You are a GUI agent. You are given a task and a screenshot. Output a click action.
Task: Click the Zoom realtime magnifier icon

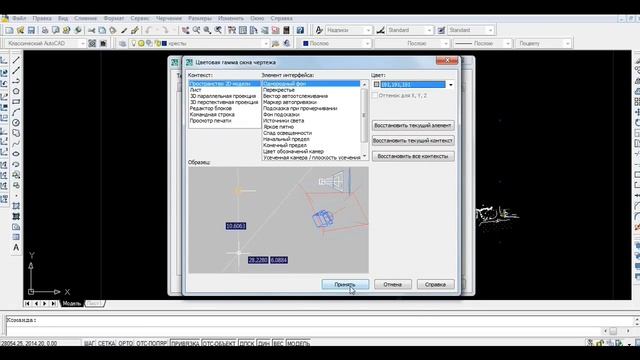pyautogui.click(x=196, y=30)
